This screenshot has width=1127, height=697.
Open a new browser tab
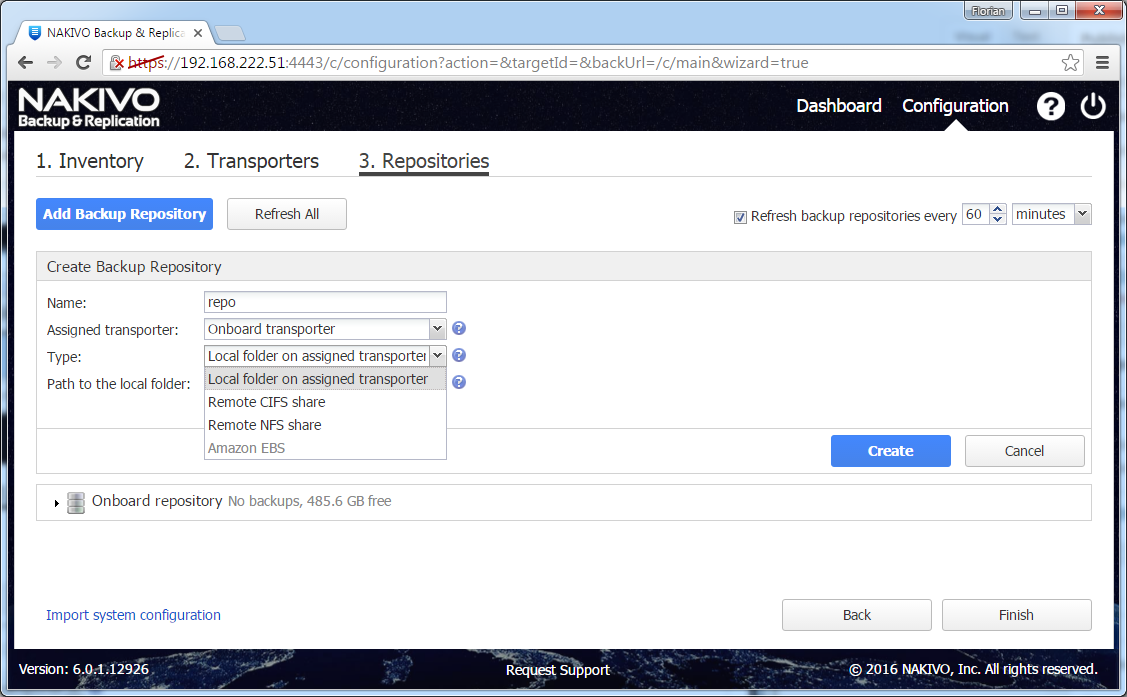230,33
